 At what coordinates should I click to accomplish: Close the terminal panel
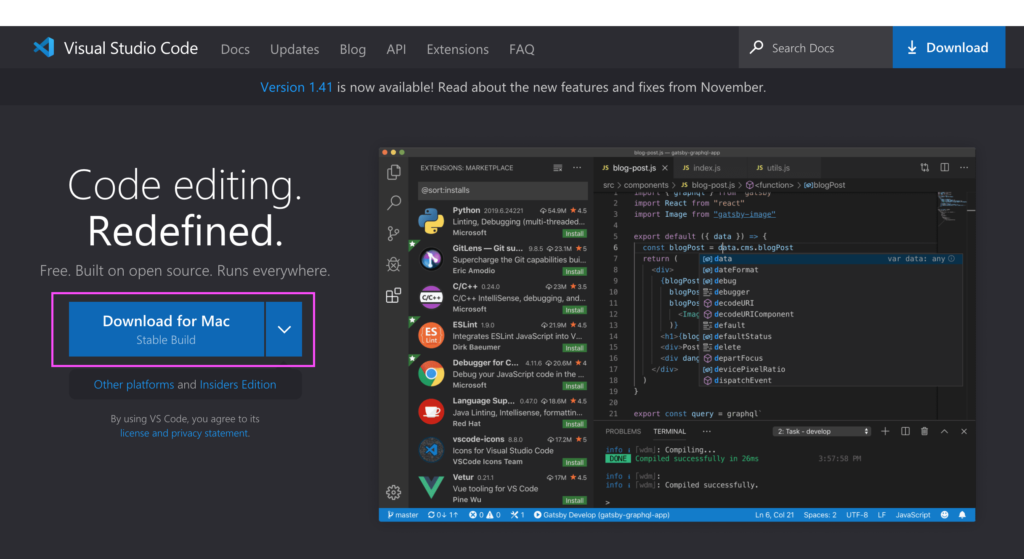[x=964, y=431]
